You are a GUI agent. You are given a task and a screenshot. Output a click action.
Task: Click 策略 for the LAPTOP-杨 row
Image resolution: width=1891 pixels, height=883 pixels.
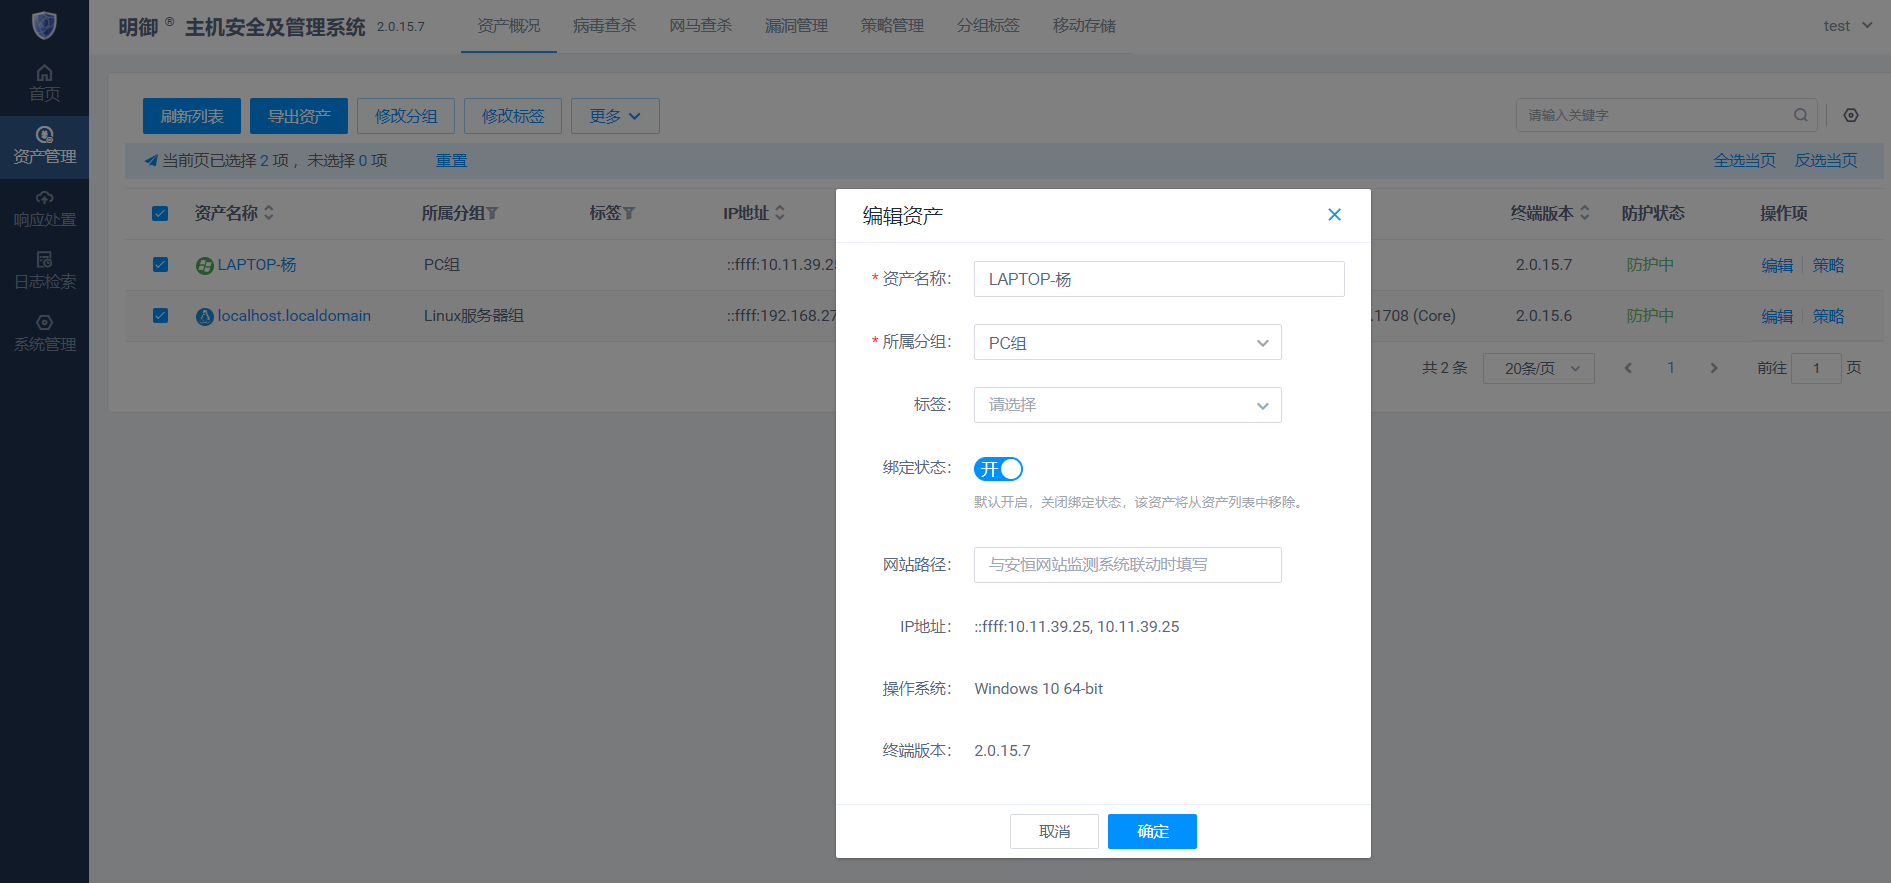[x=1828, y=265]
